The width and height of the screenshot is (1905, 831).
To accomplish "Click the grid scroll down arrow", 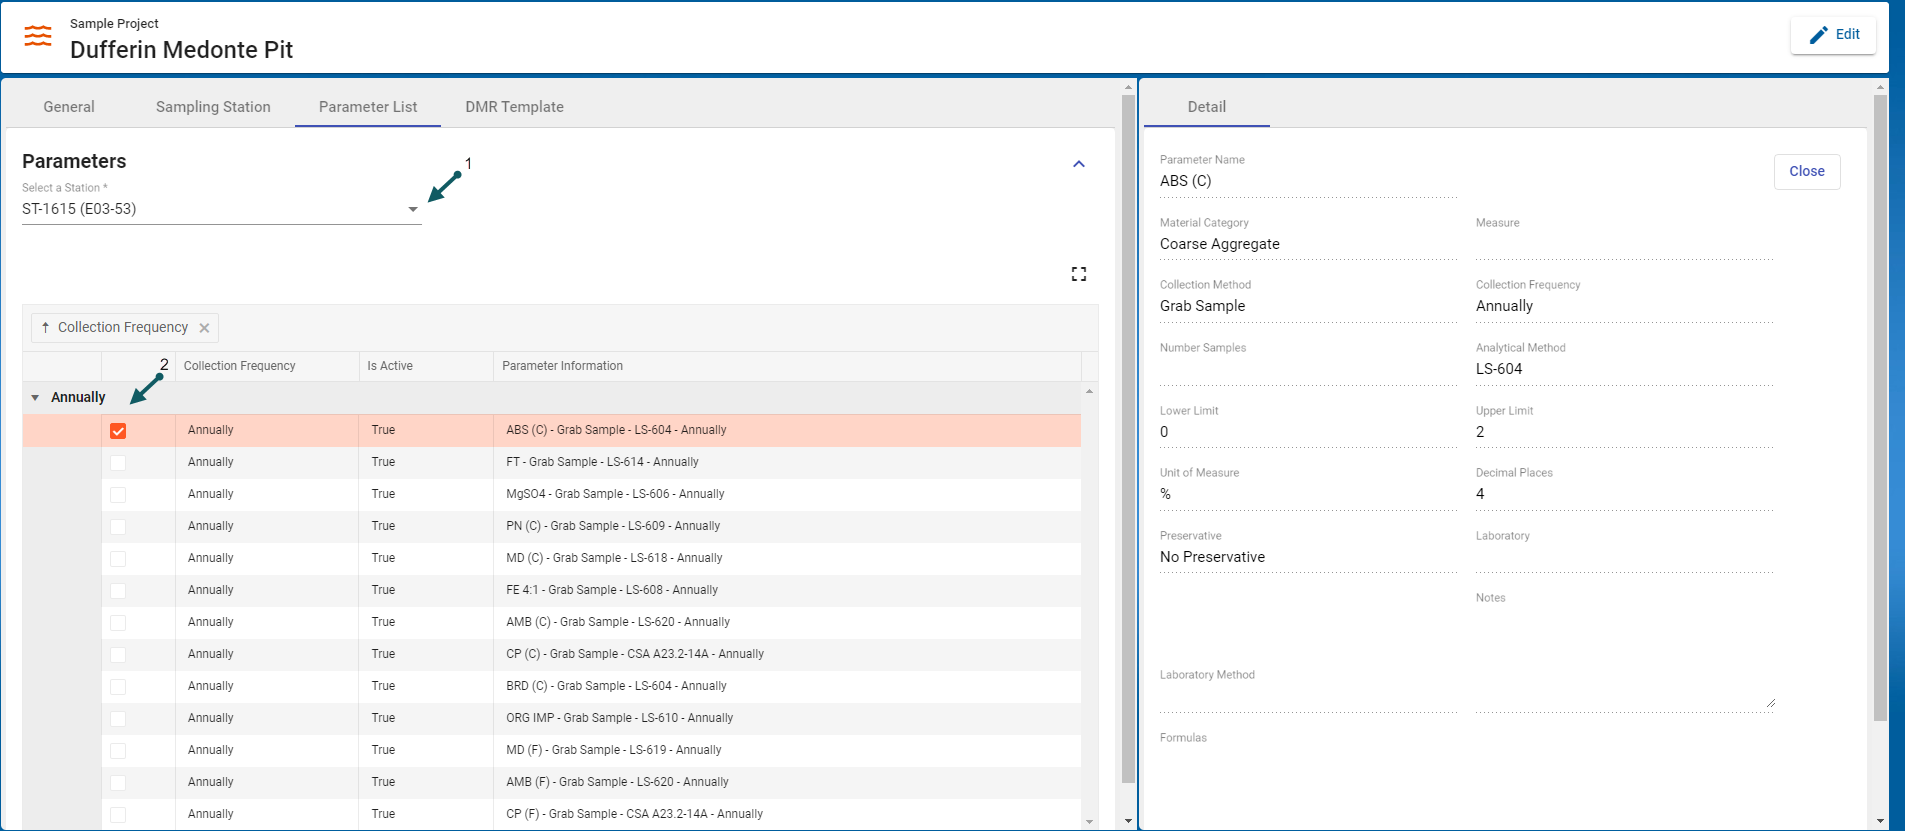I will click(1089, 821).
